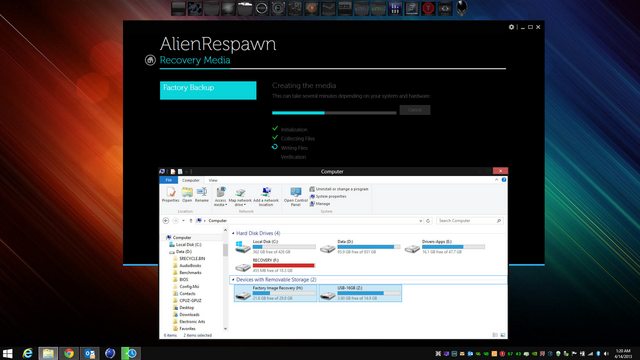Cancel the recovery media creation

(415, 110)
